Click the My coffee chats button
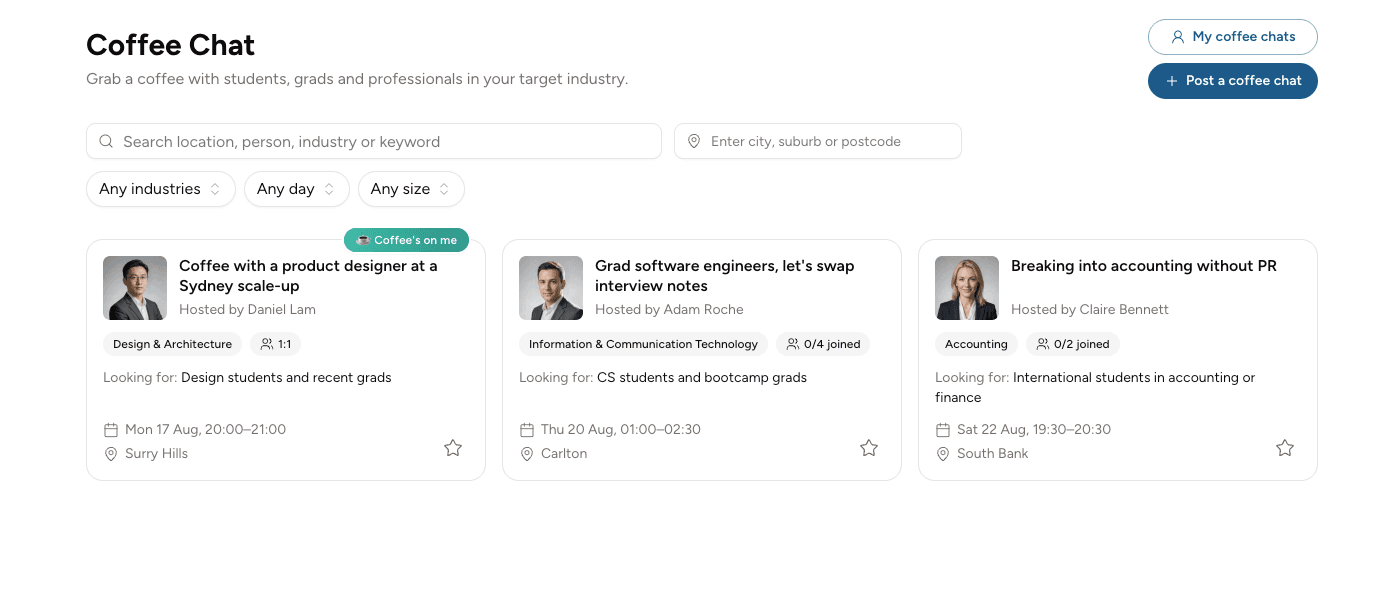The height and width of the screenshot is (600, 1399). tap(1233, 37)
